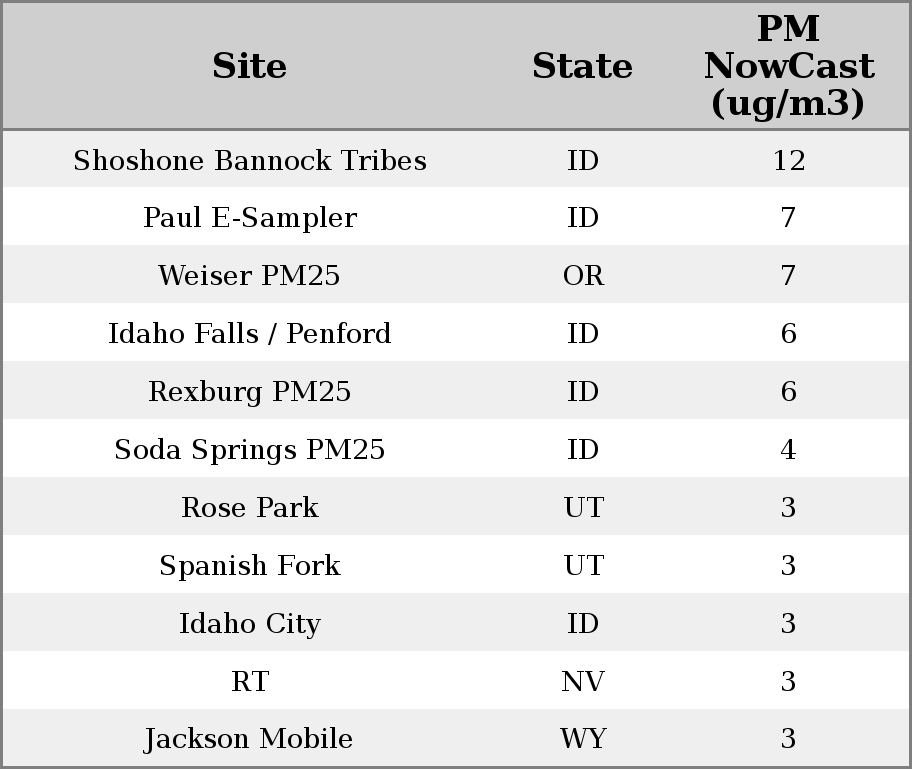Select the PM NowCast value 12
The image size is (912, 769).
[x=788, y=161]
